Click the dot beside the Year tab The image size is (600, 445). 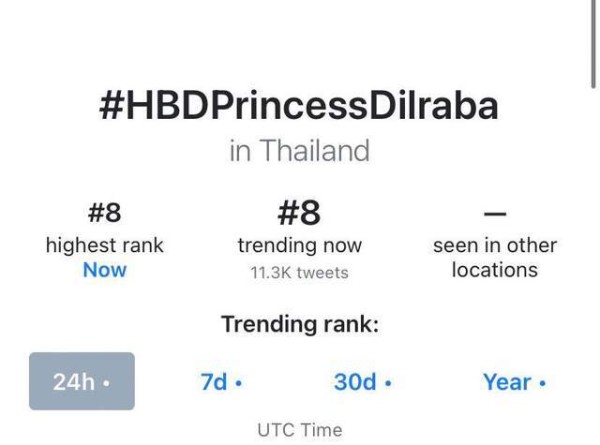click(543, 383)
